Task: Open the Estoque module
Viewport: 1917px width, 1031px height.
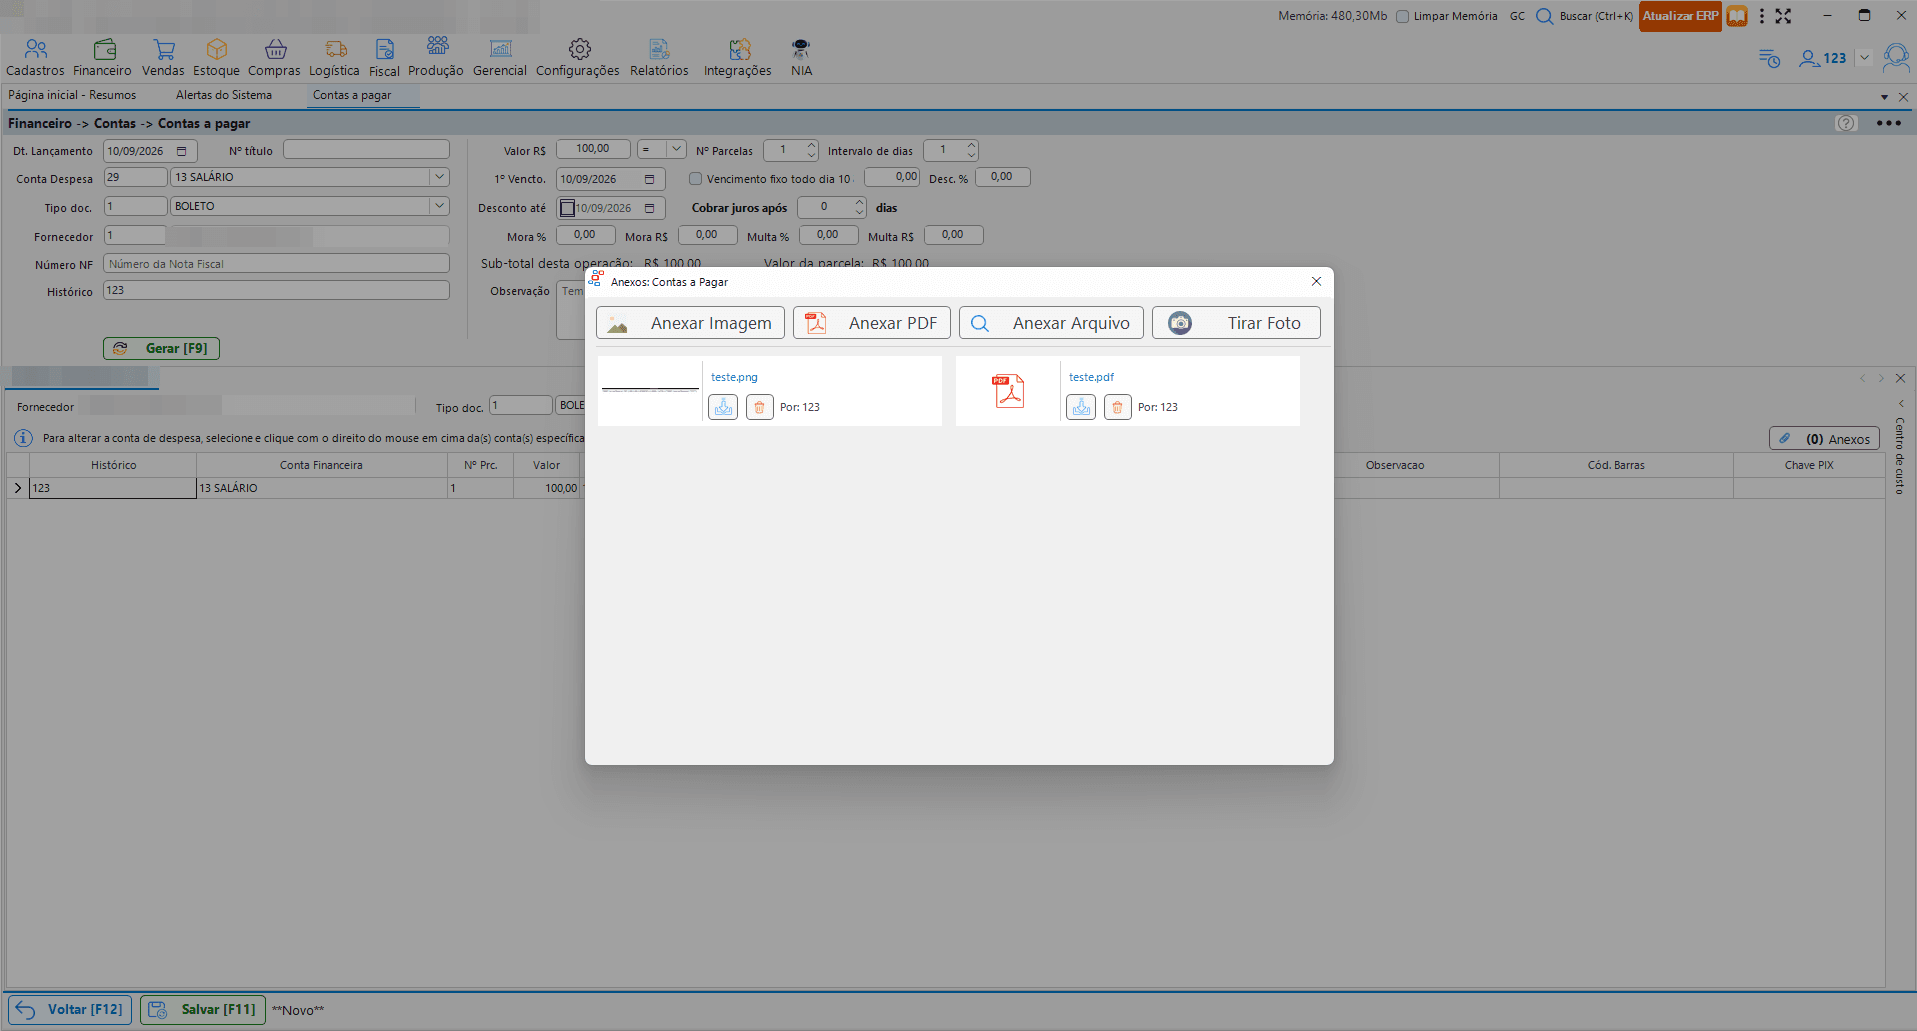Action: point(216,58)
